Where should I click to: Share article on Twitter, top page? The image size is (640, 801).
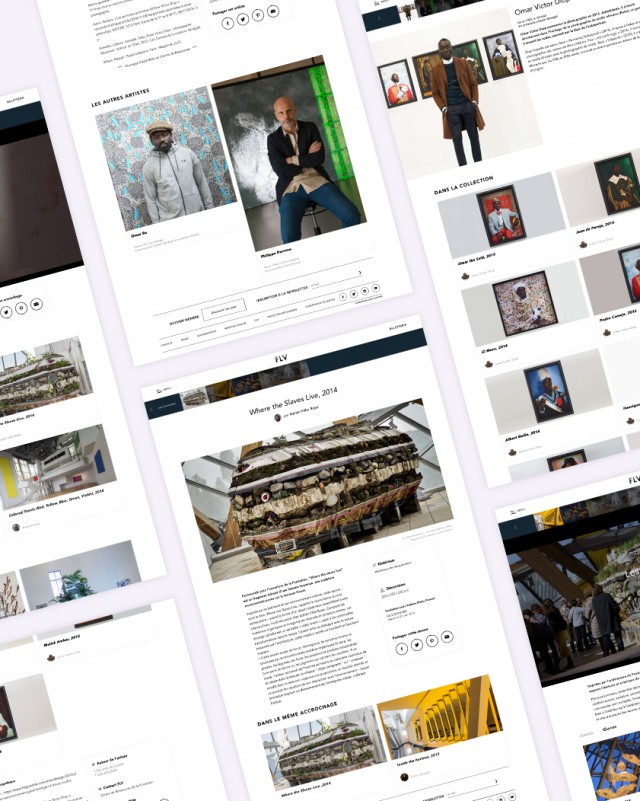pos(243,19)
